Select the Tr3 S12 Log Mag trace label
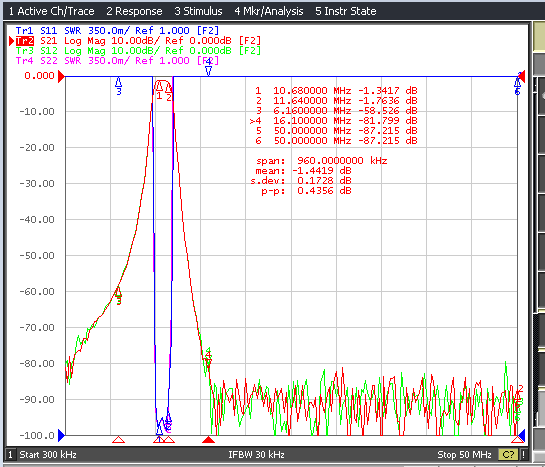The height and width of the screenshot is (467, 545). [x=138, y=51]
